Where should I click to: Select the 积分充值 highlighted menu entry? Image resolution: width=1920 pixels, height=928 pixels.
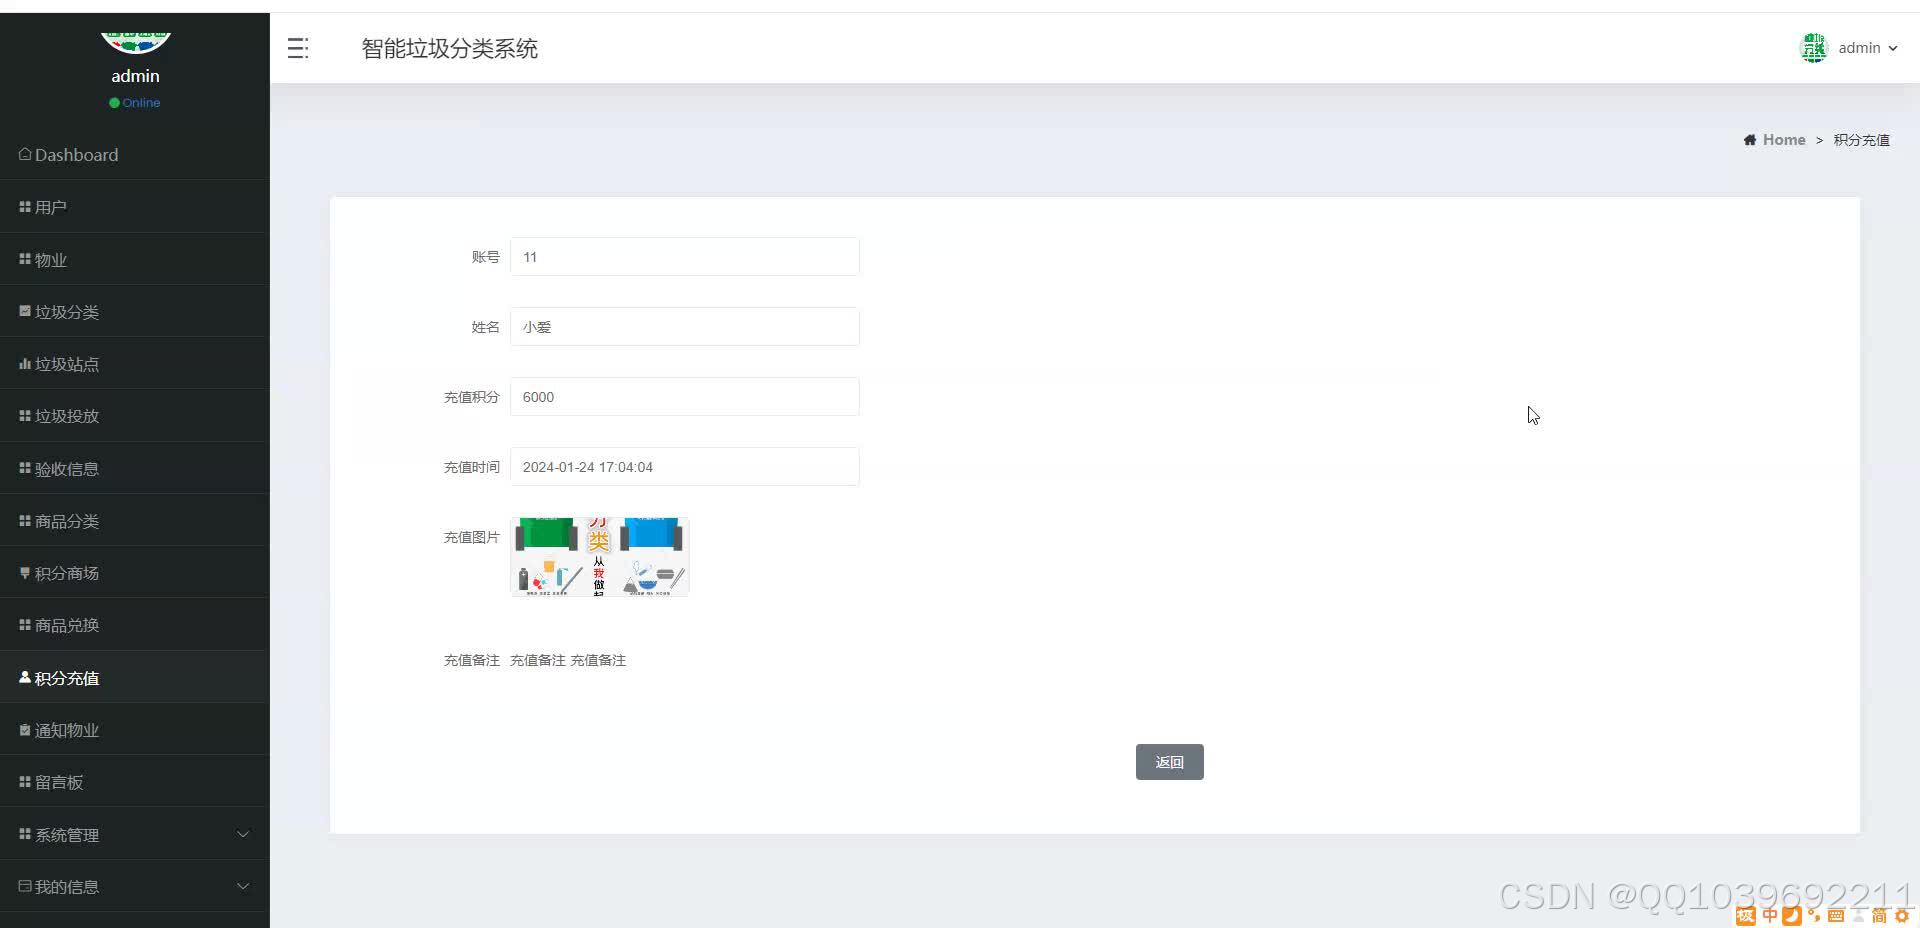[65, 677]
